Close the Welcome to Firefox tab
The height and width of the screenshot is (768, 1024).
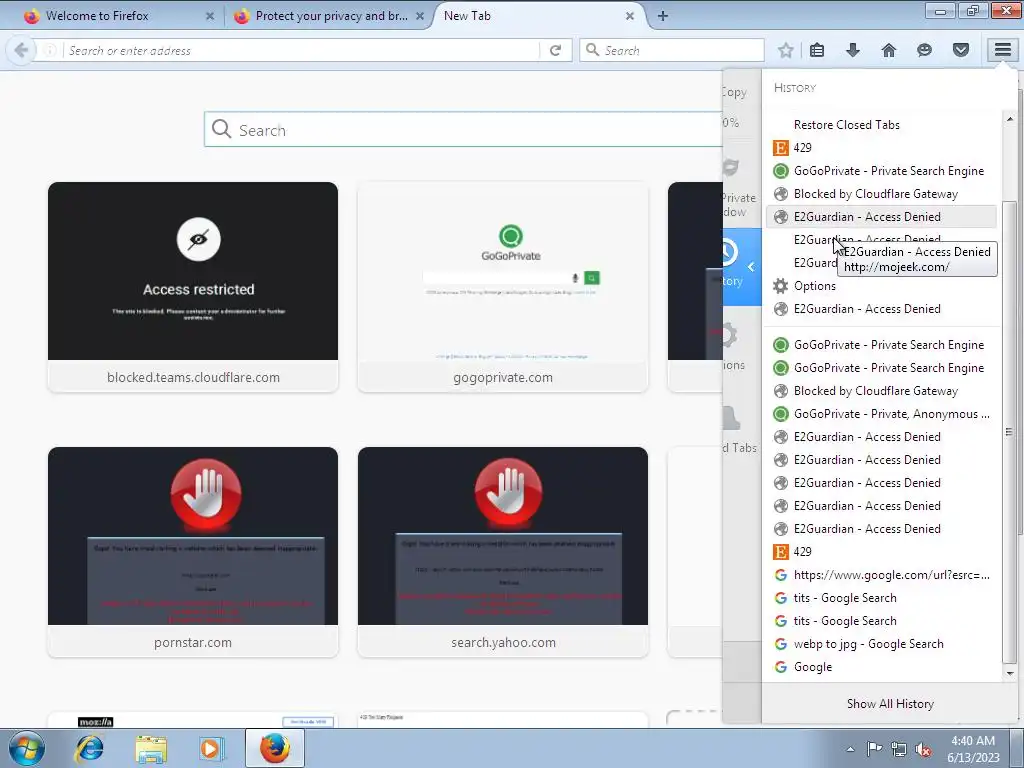pyautogui.click(x=210, y=16)
